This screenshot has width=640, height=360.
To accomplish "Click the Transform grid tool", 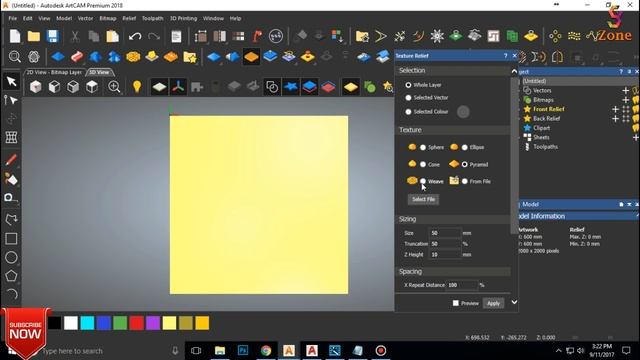I will (11, 137).
